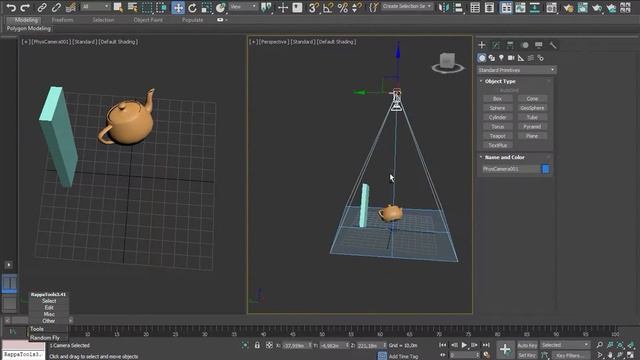Open the Scene Explorer toggle icon
The image size is (640, 360).
click(475, 7)
